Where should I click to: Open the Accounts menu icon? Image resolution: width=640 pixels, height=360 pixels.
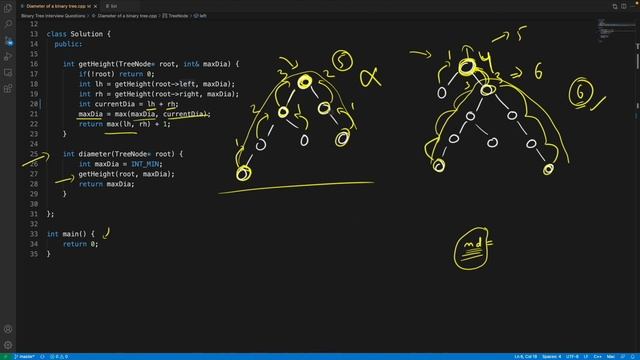[8, 329]
